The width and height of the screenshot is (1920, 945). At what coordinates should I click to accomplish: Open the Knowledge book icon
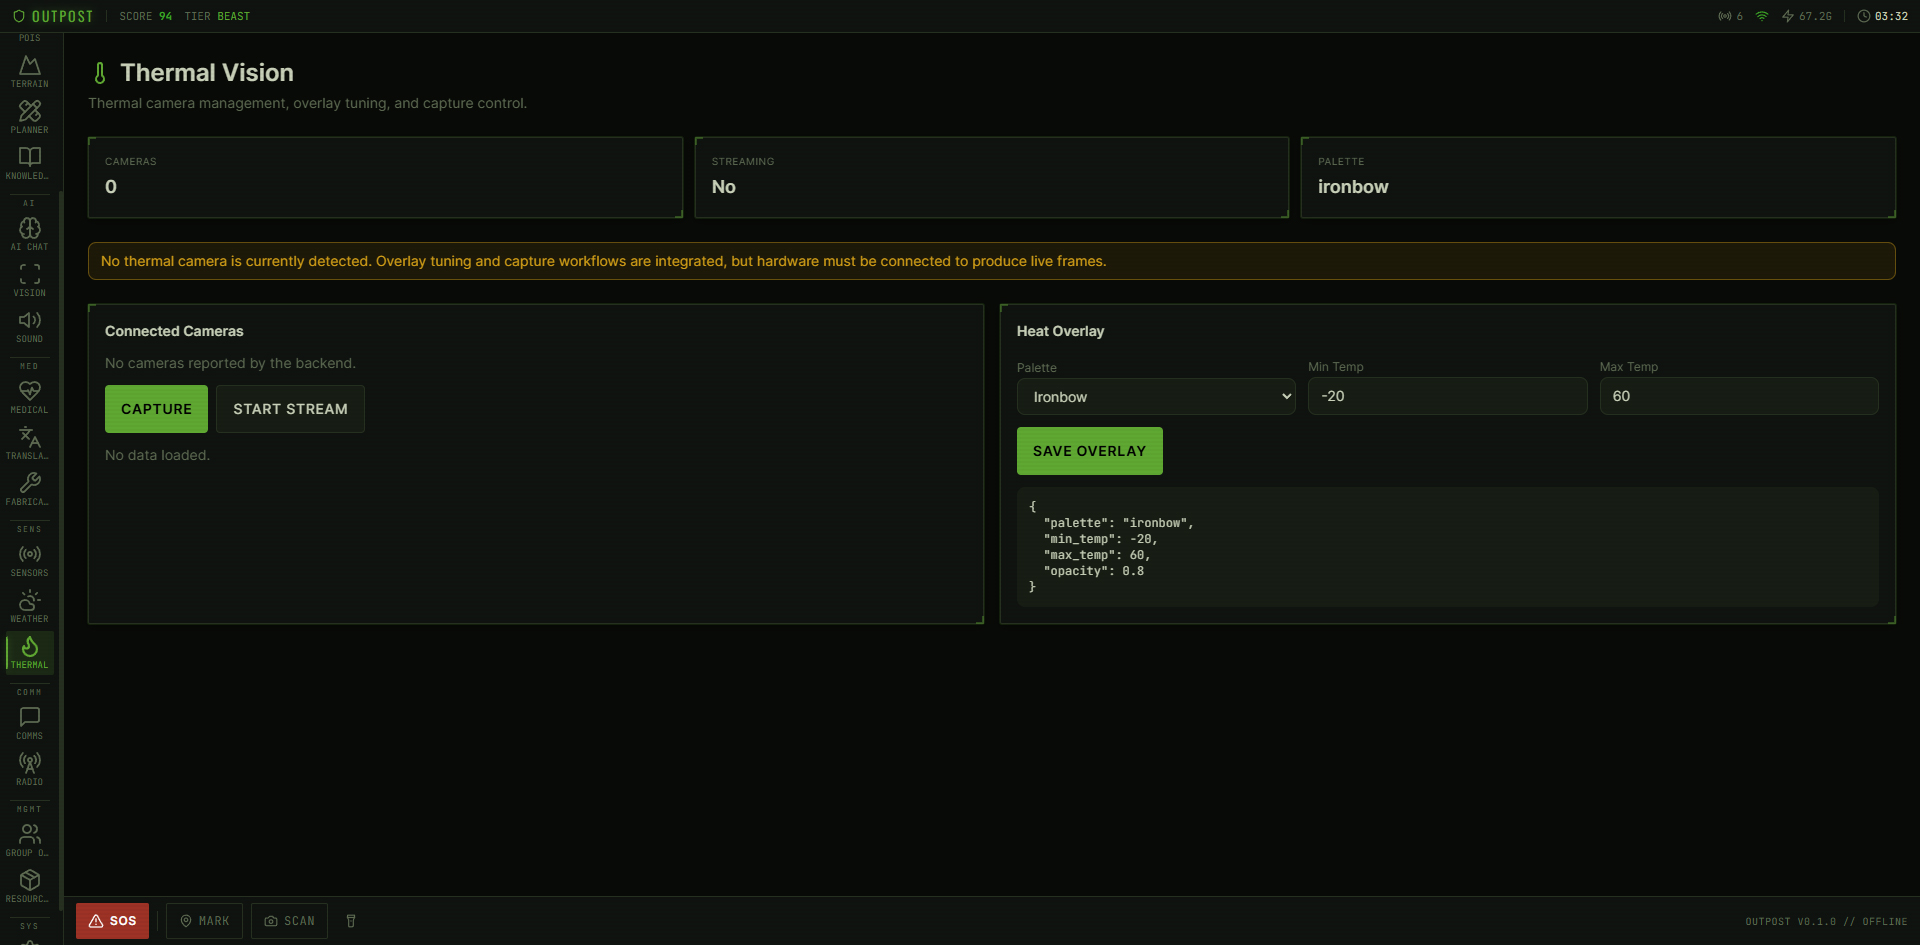pyautogui.click(x=30, y=162)
